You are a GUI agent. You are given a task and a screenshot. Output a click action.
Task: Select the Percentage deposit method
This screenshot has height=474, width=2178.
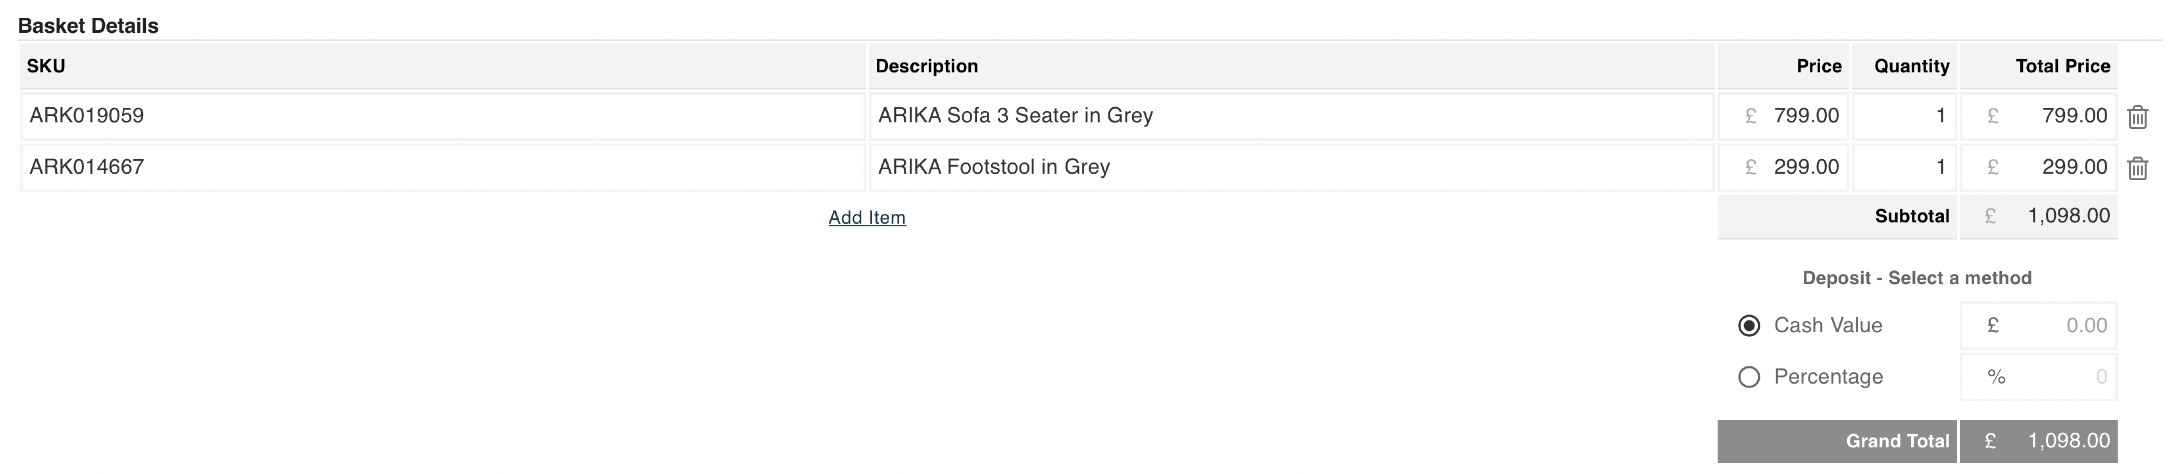point(1749,377)
